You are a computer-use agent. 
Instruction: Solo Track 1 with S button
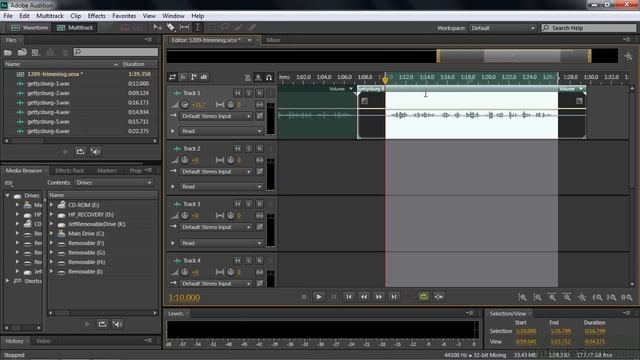point(249,93)
